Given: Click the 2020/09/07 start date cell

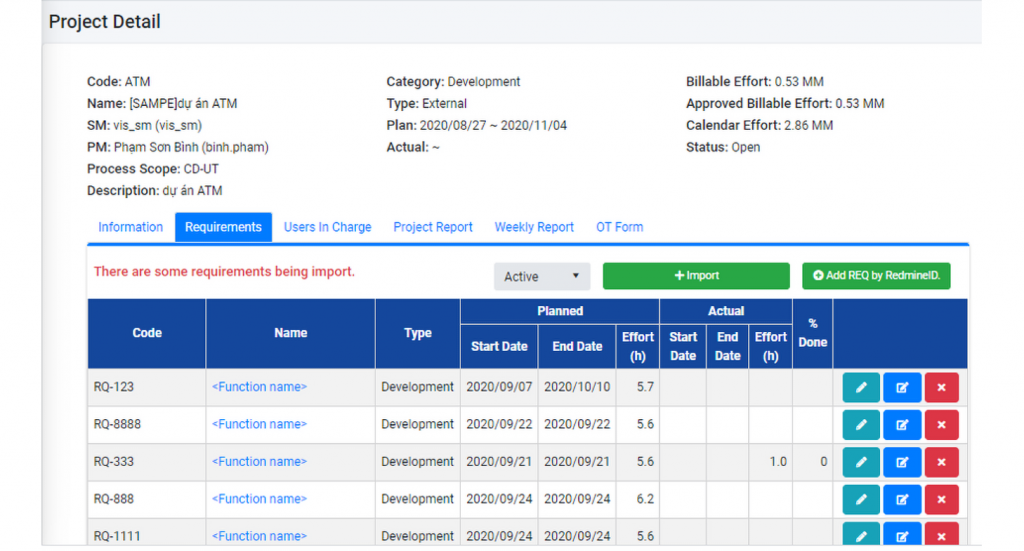Looking at the screenshot, I should tap(499, 387).
